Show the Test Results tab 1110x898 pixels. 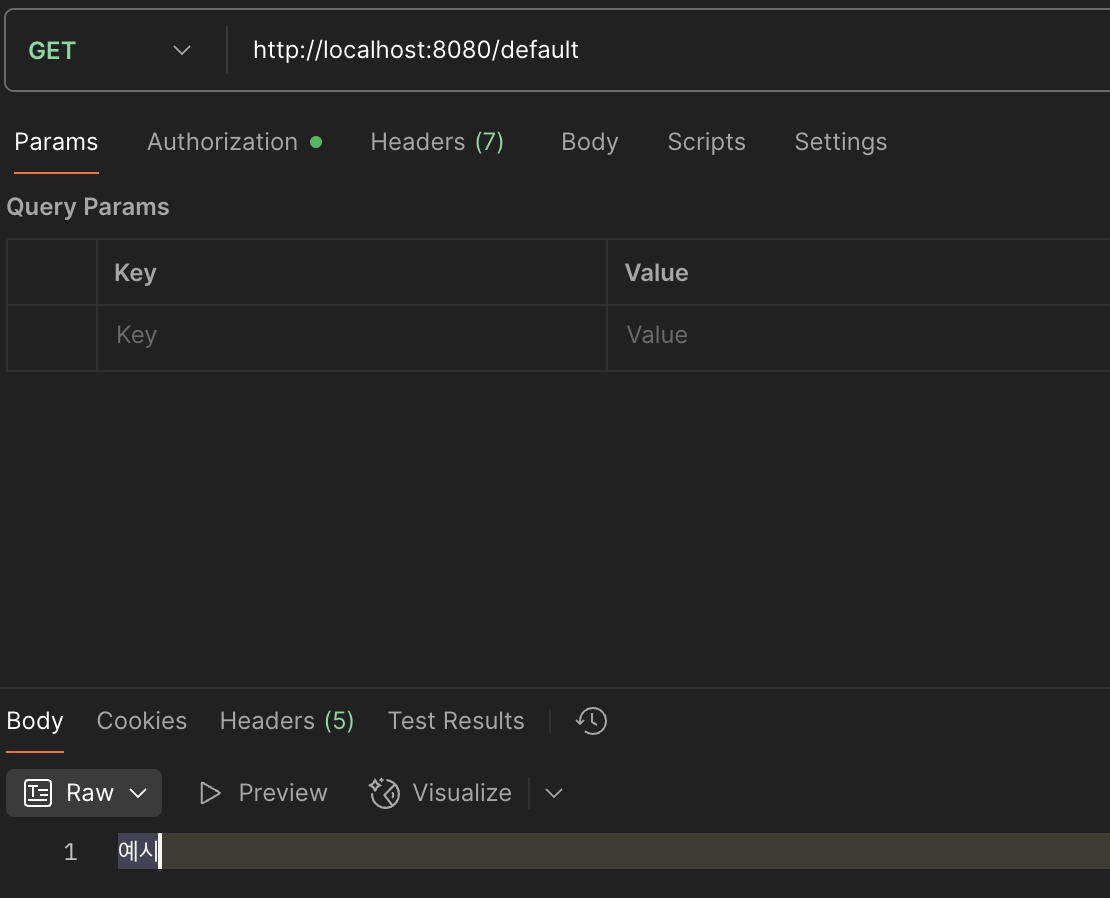pyautogui.click(x=456, y=721)
